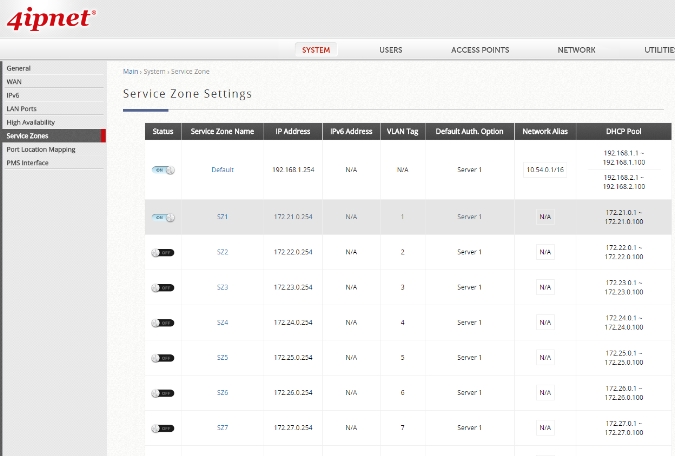This screenshot has width=675, height=456.
Task: Select General in the sidebar
Action: [18, 68]
